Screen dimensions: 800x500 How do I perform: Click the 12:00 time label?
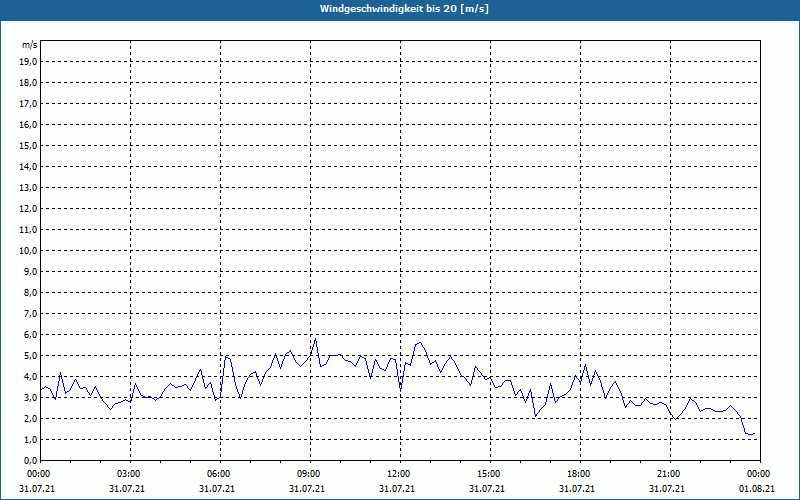click(399, 474)
